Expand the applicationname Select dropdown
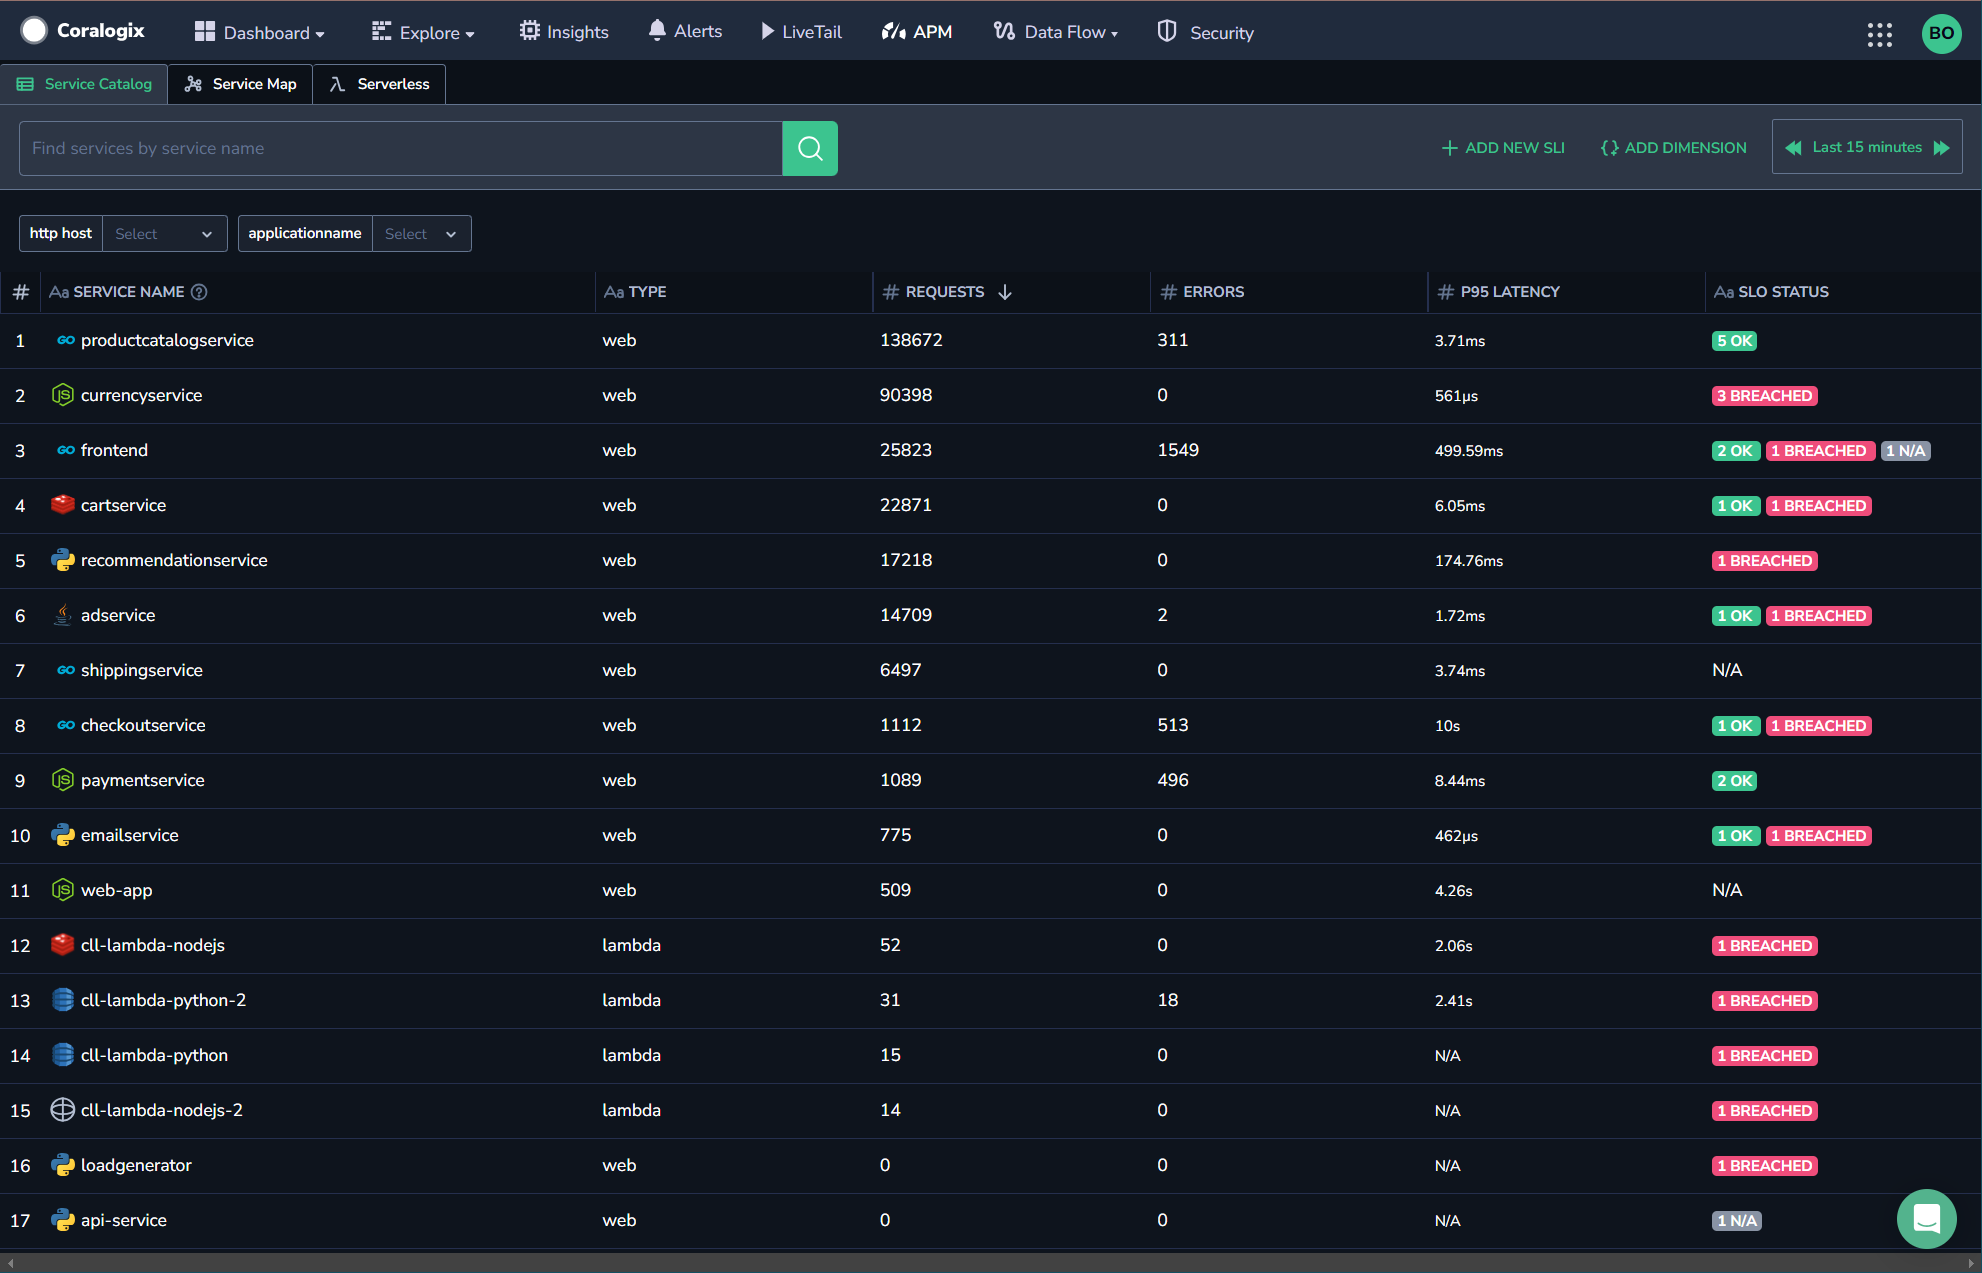1982x1273 pixels. [x=421, y=234]
